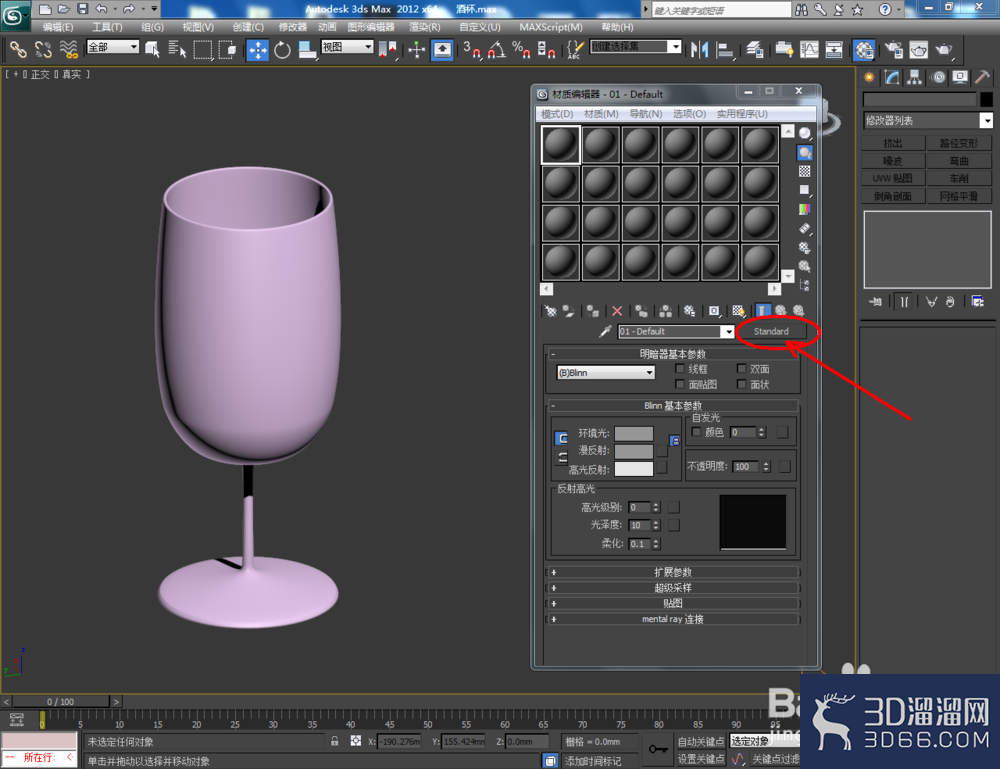The height and width of the screenshot is (769, 1000).
Task: Toggle the Angle Snap icon
Action: [497, 50]
